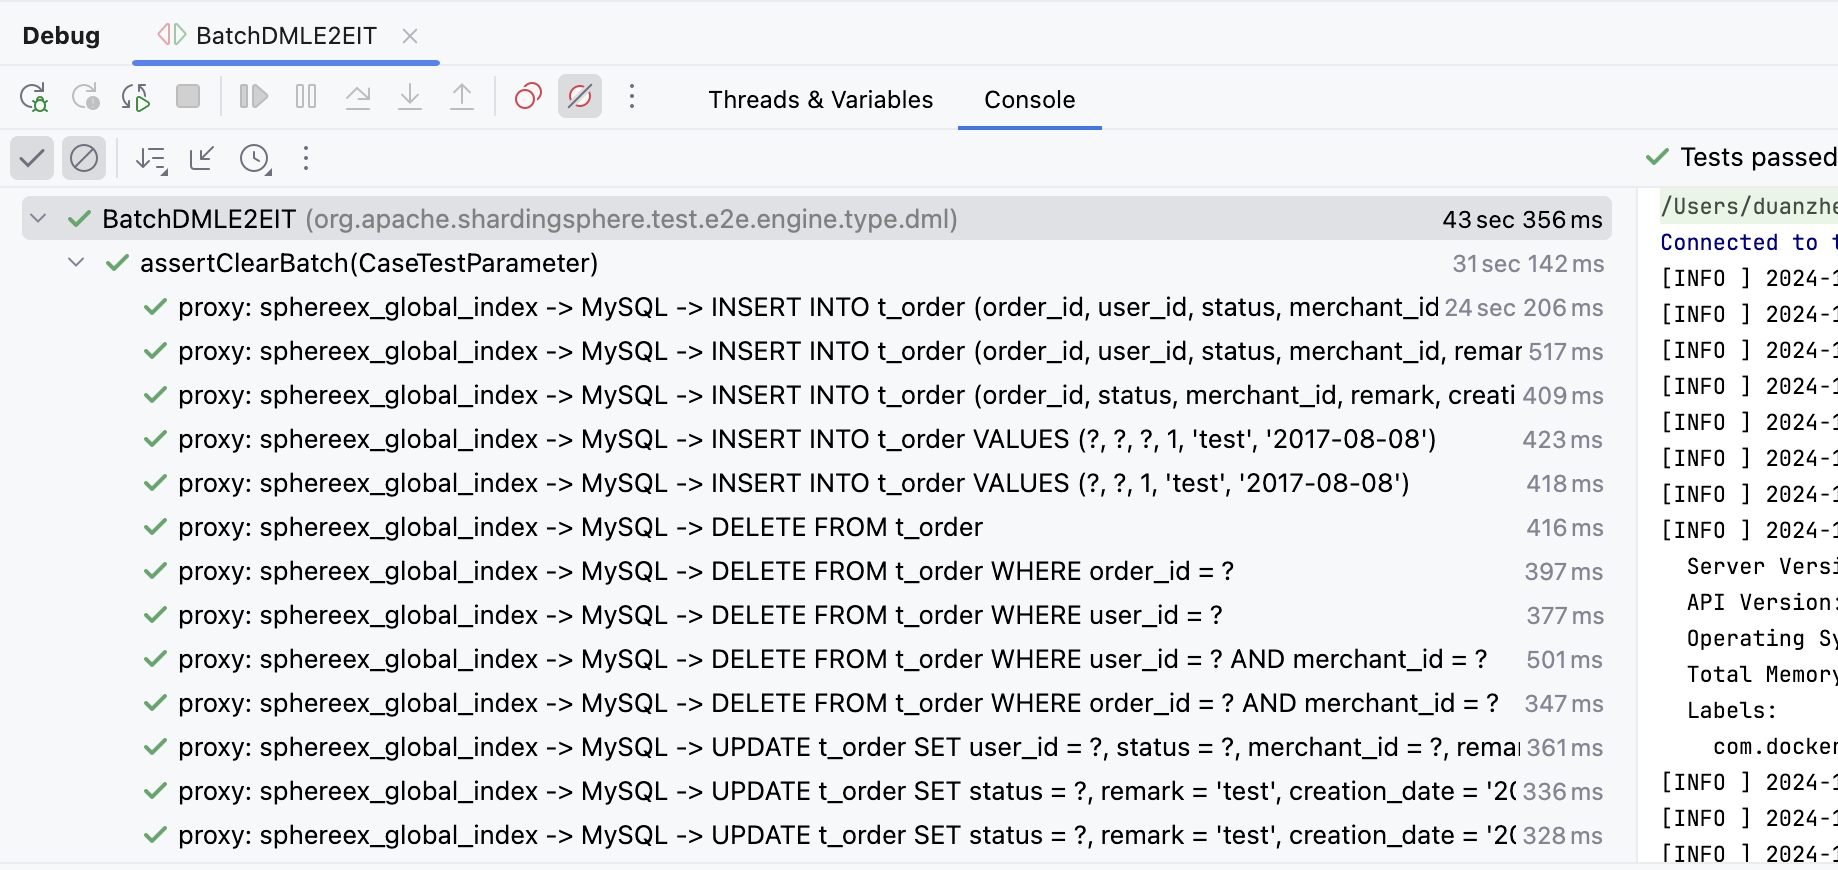The image size is (1838, 870).
Task: Collapse the assertClearBatch test node
Action: (76, 263)
